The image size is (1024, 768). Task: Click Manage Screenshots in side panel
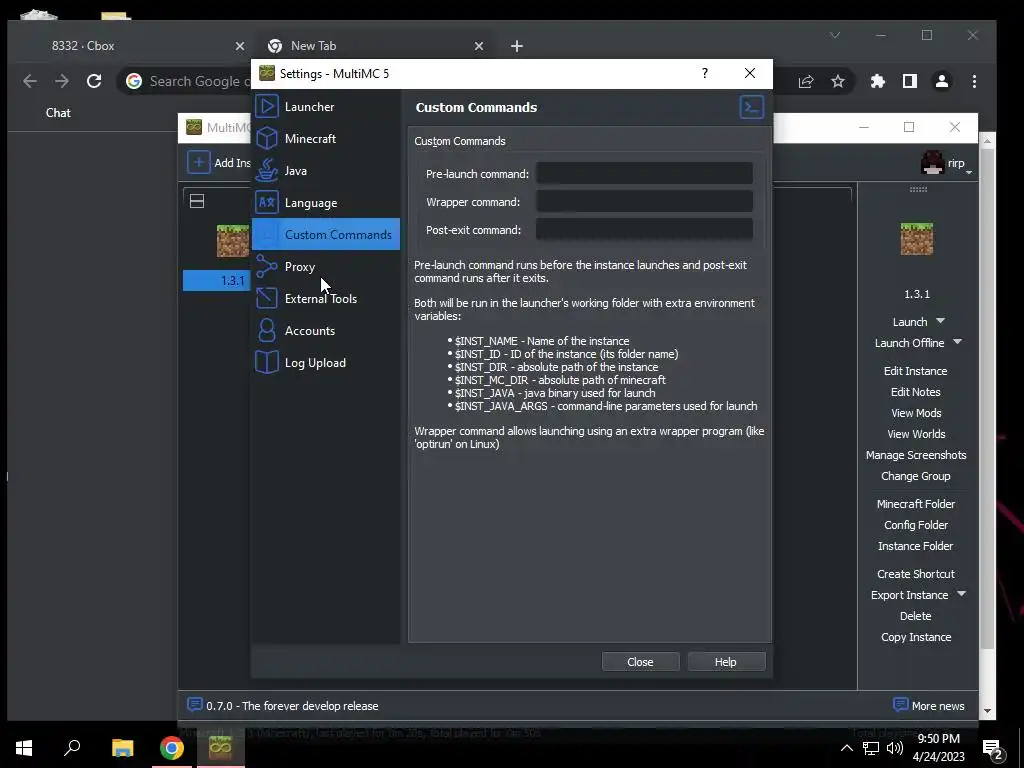(916, 455)
